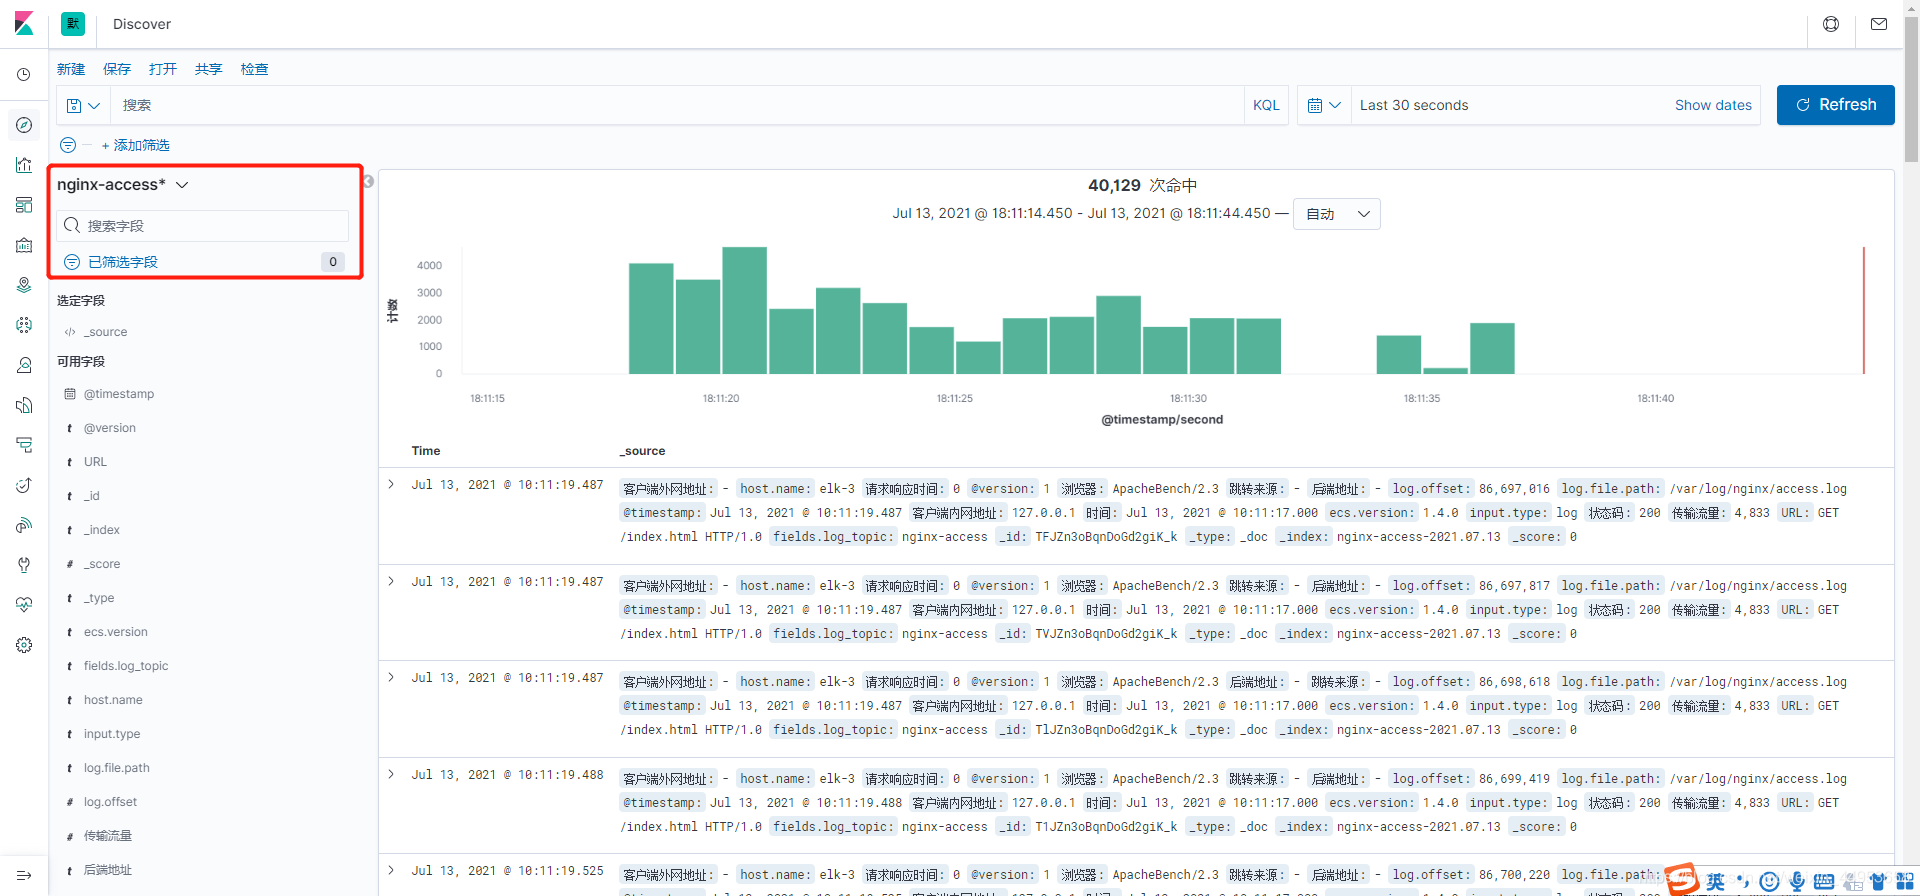Screen dimensions: 1920x896
Task: Open the Recently viewed clock icon
Action: pyautogui.click(x=24, y=75)
